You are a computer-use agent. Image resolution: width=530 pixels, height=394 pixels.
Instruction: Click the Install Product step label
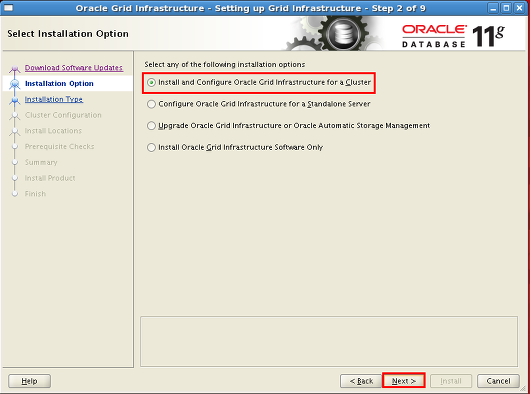[x=50, y=178]
